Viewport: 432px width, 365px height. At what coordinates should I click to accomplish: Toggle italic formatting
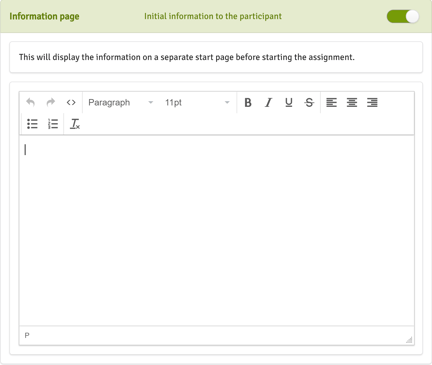pyautogui.click(x=268, y=102)
